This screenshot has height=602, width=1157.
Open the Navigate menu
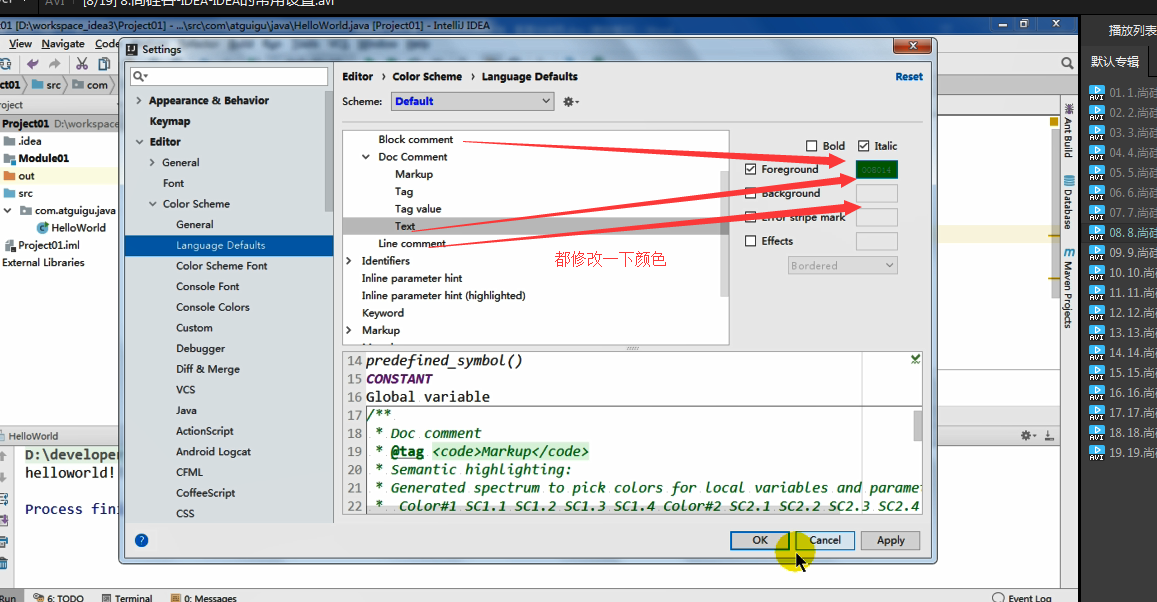pyautogui.click(x=63, y=44)
